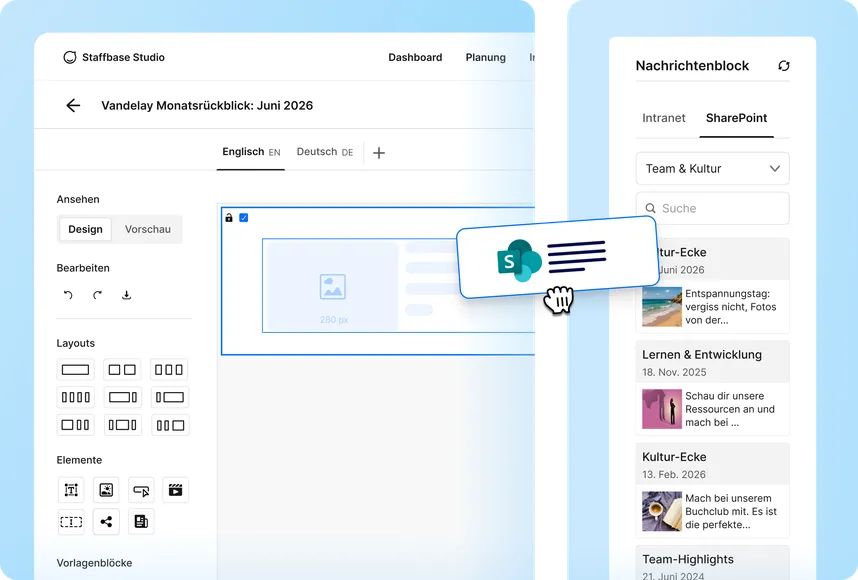Click the download icon under Bearbeiten

126,295
